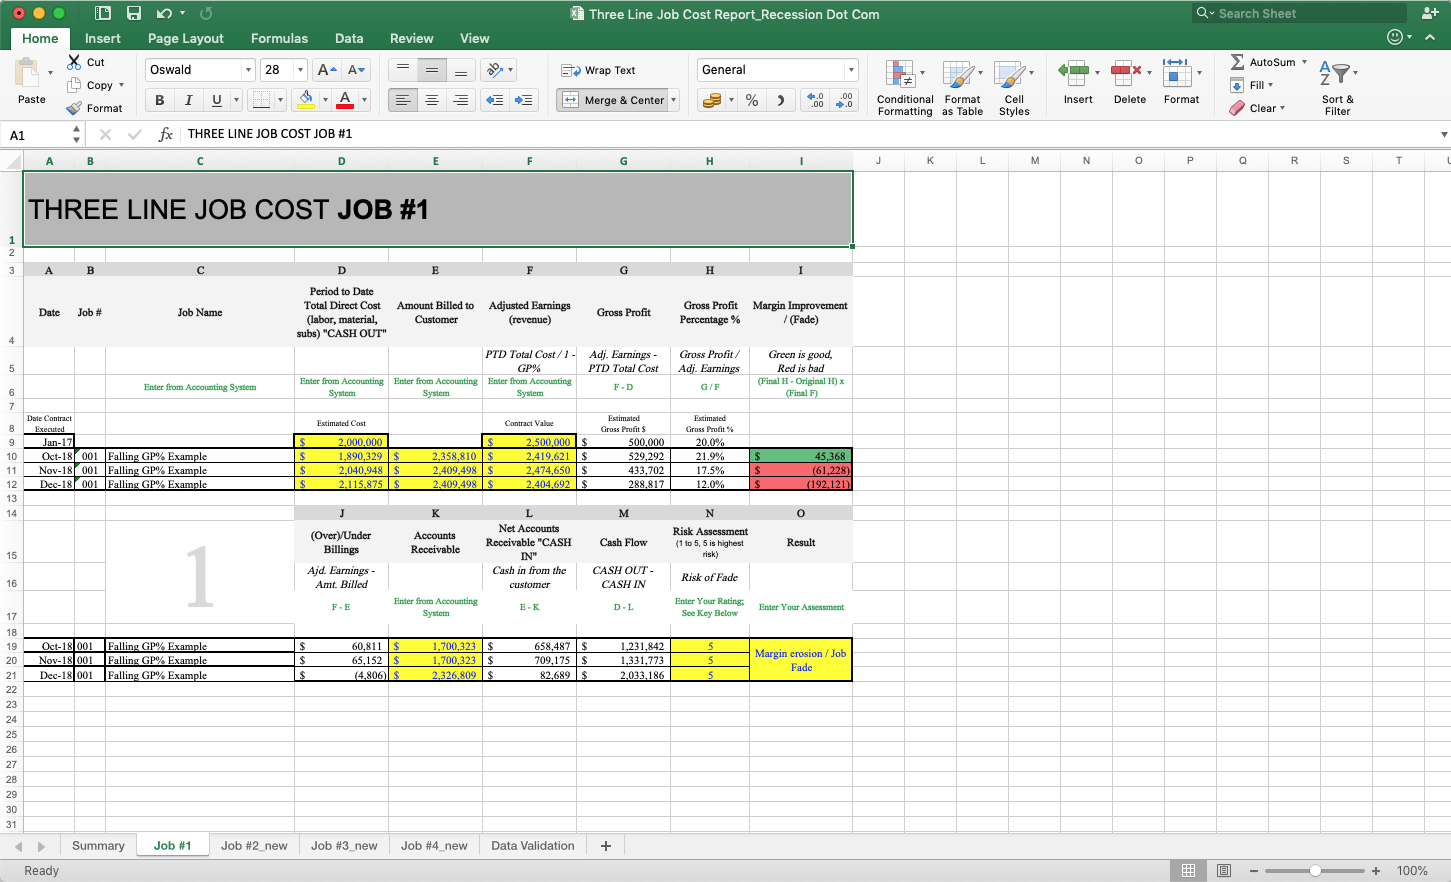Click the increase decimal icon
Viewport: 1451px width, 882px height.
click(817, 100)
